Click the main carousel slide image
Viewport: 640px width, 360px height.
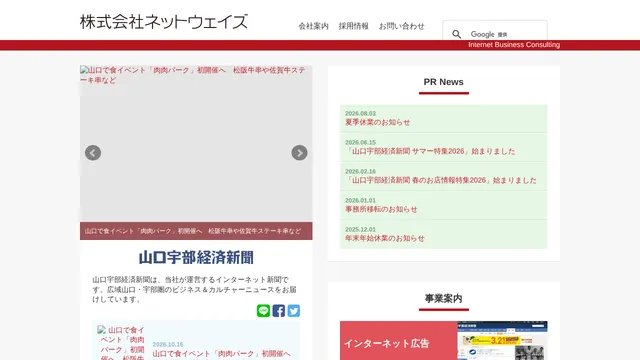[x=196, y=144]
